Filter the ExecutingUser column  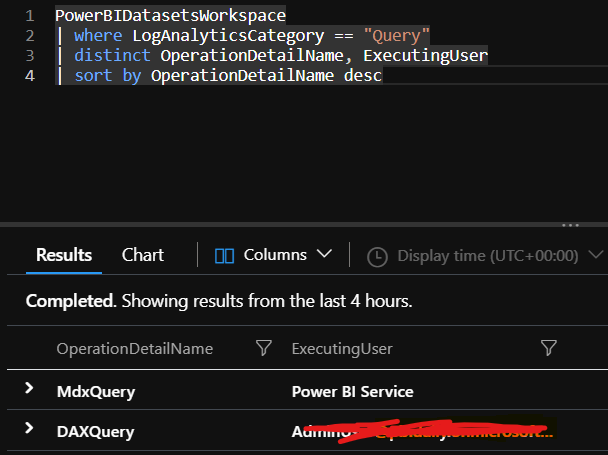click(x=549, y=348)
